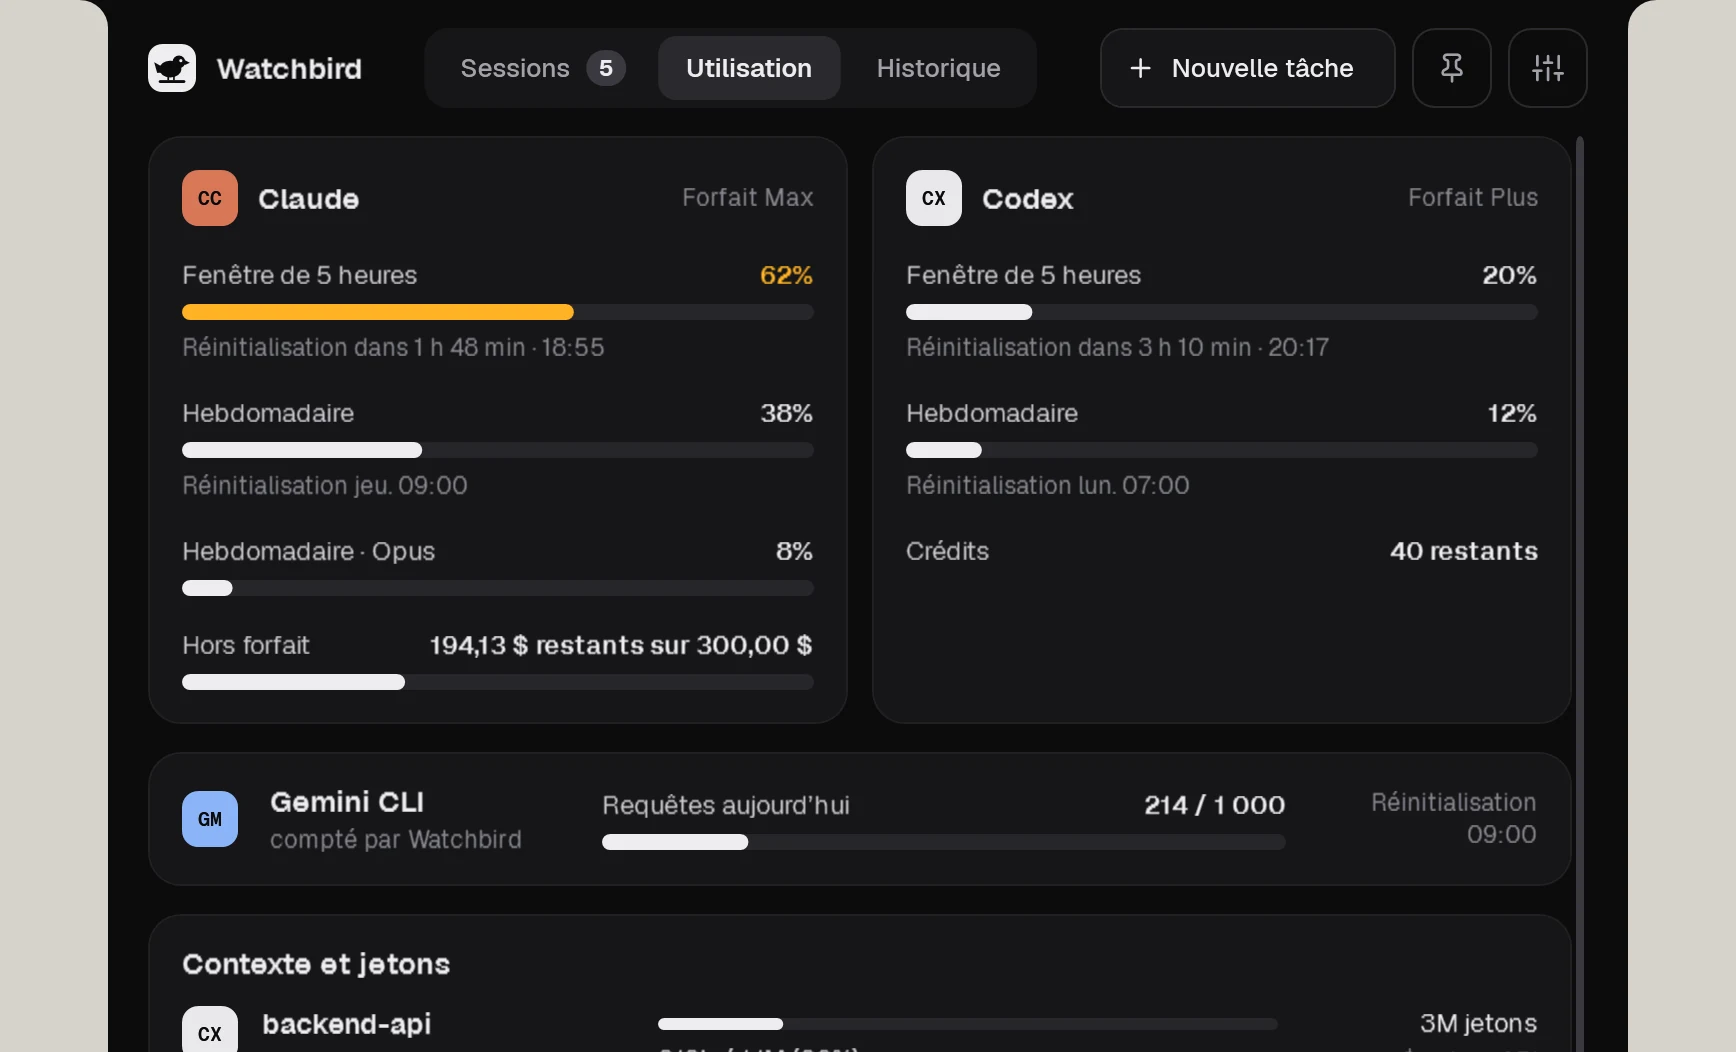Open the settings sliders icon button
The height and width of the screenshot is (1052, 1736).
(1547, 68)
